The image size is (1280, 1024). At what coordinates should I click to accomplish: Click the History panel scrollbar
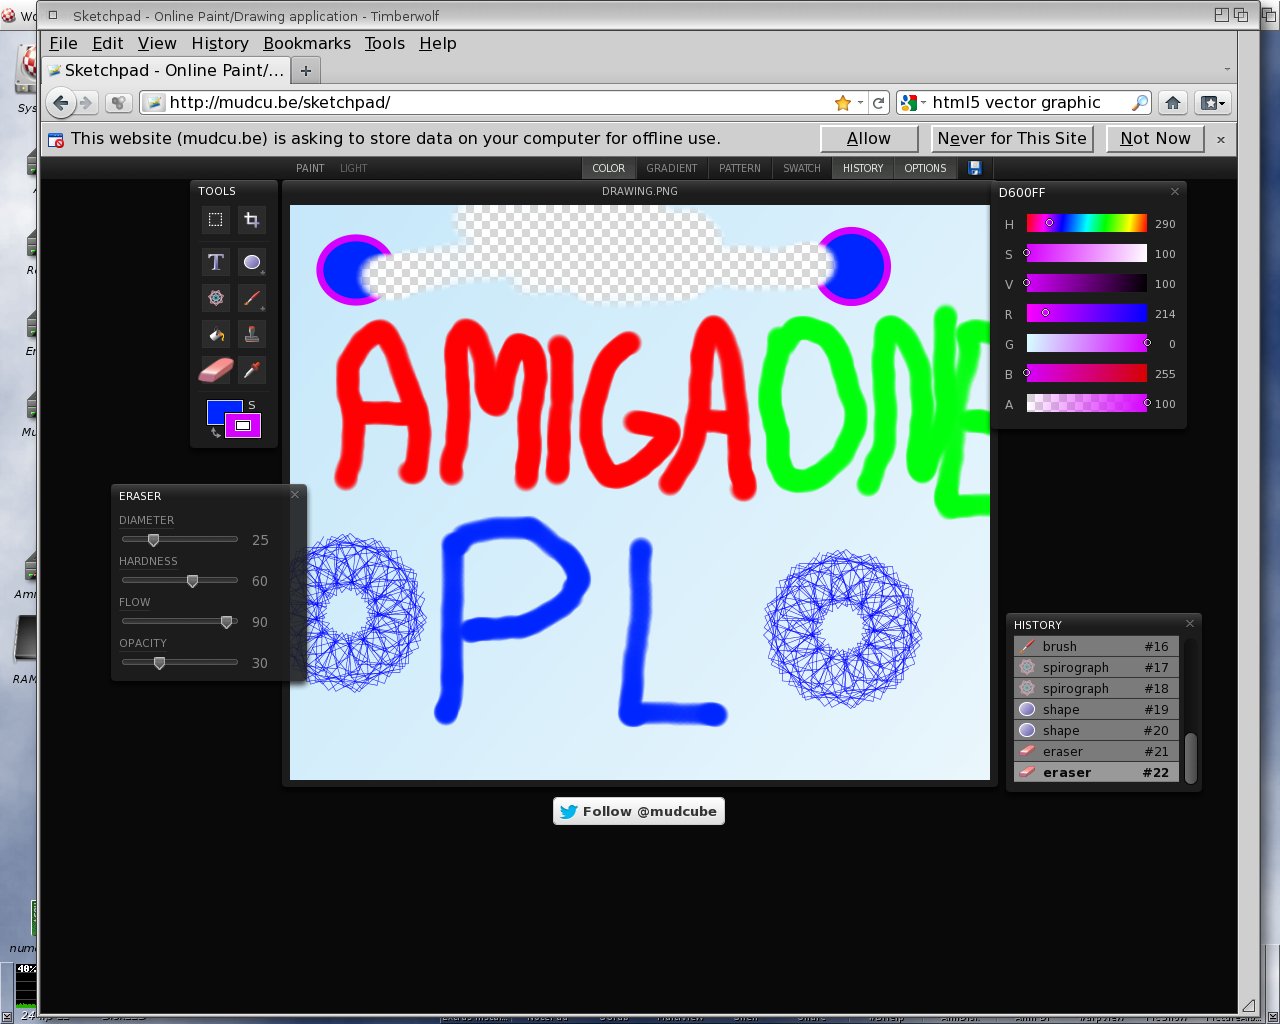pyautogui.click(x=1190, y=757)
